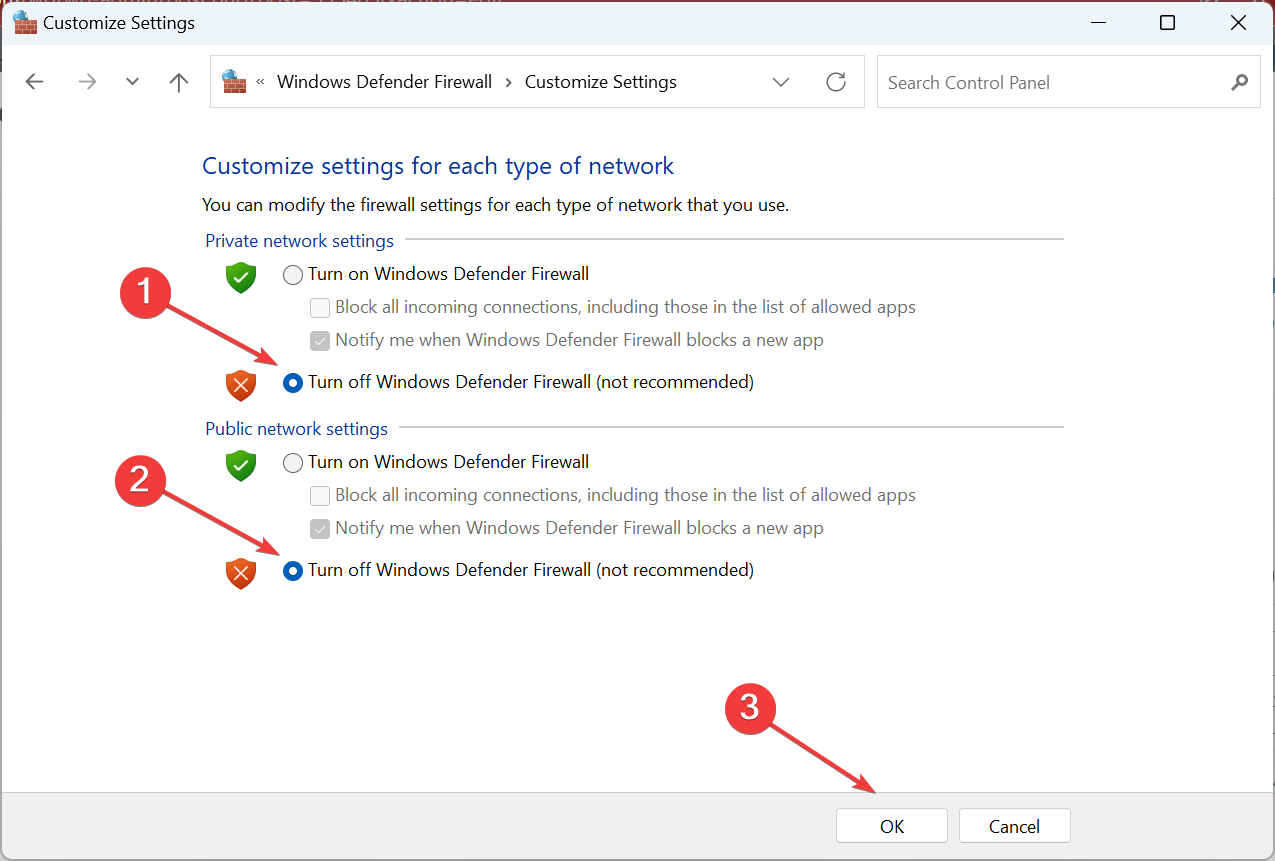Click 'You can modify the firewall settings' text
Screen dimensions: 1275x861
click(x=495, y=205)
